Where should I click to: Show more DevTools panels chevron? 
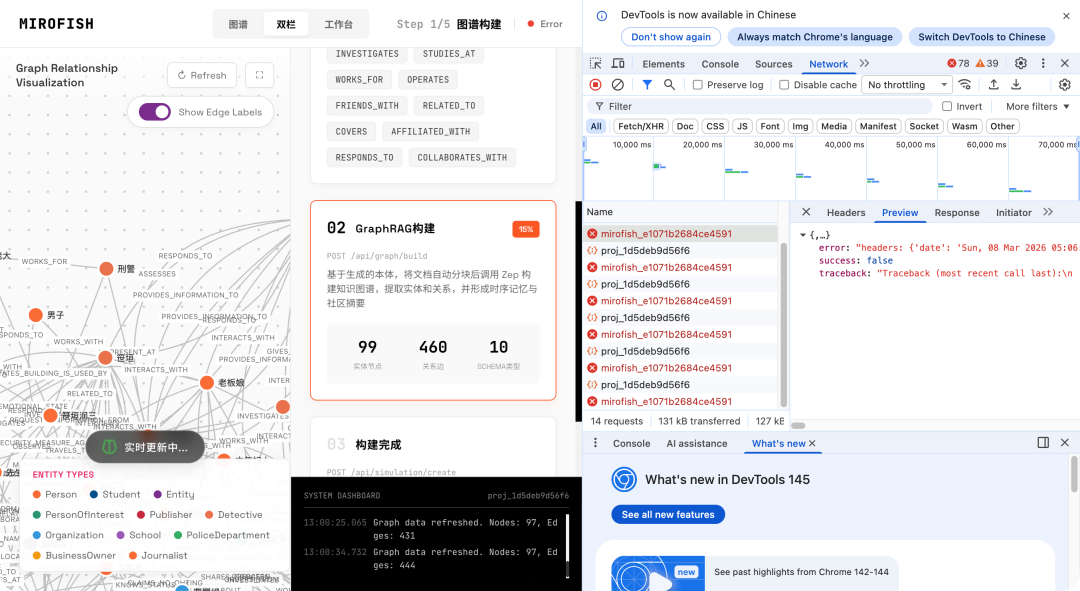[864, 63]
